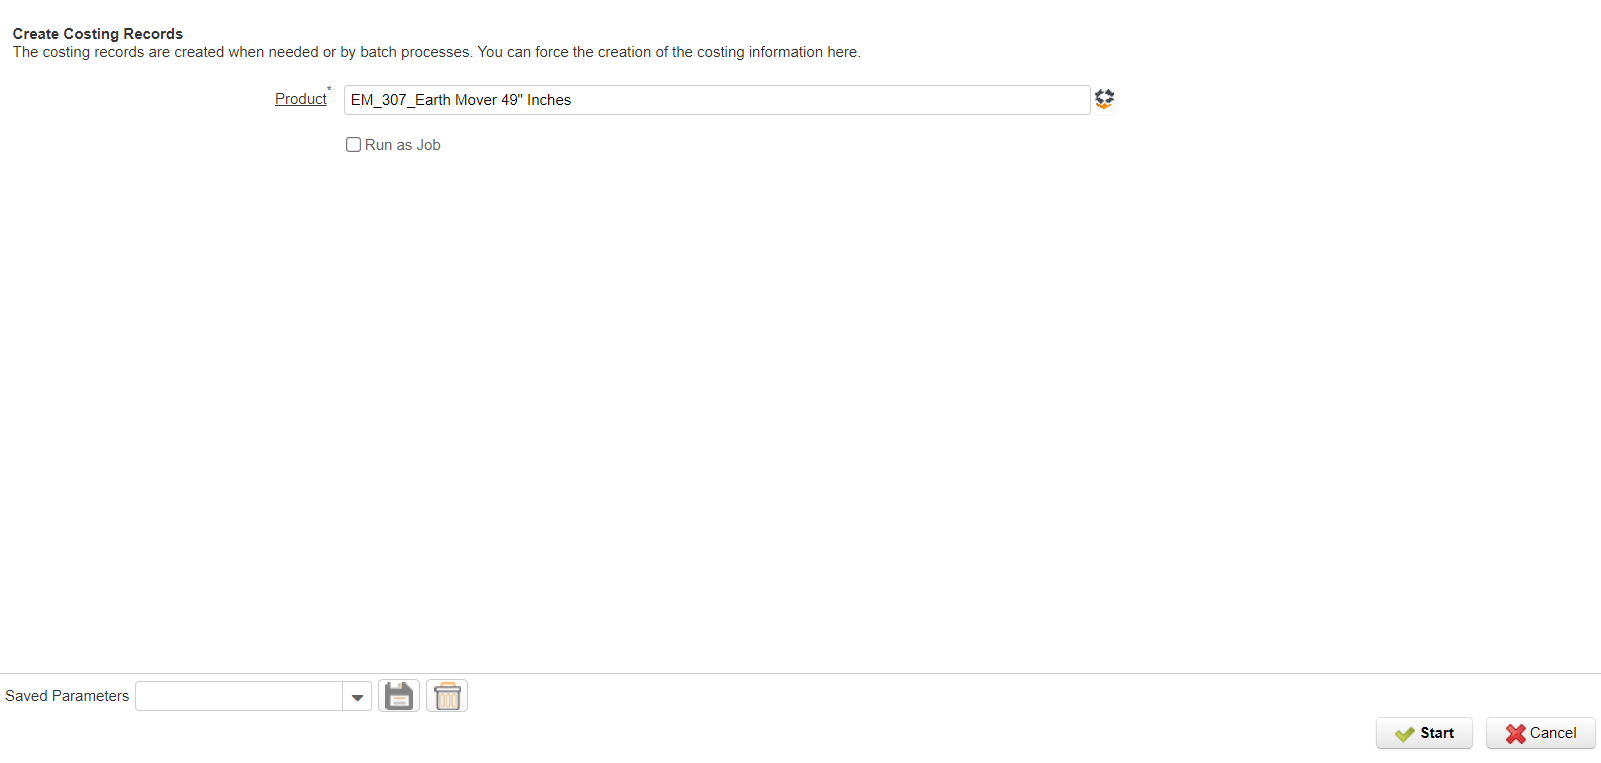Click the trash can delete parameters icon
This screenshot has width=1601, height=763.
point(447,696)
